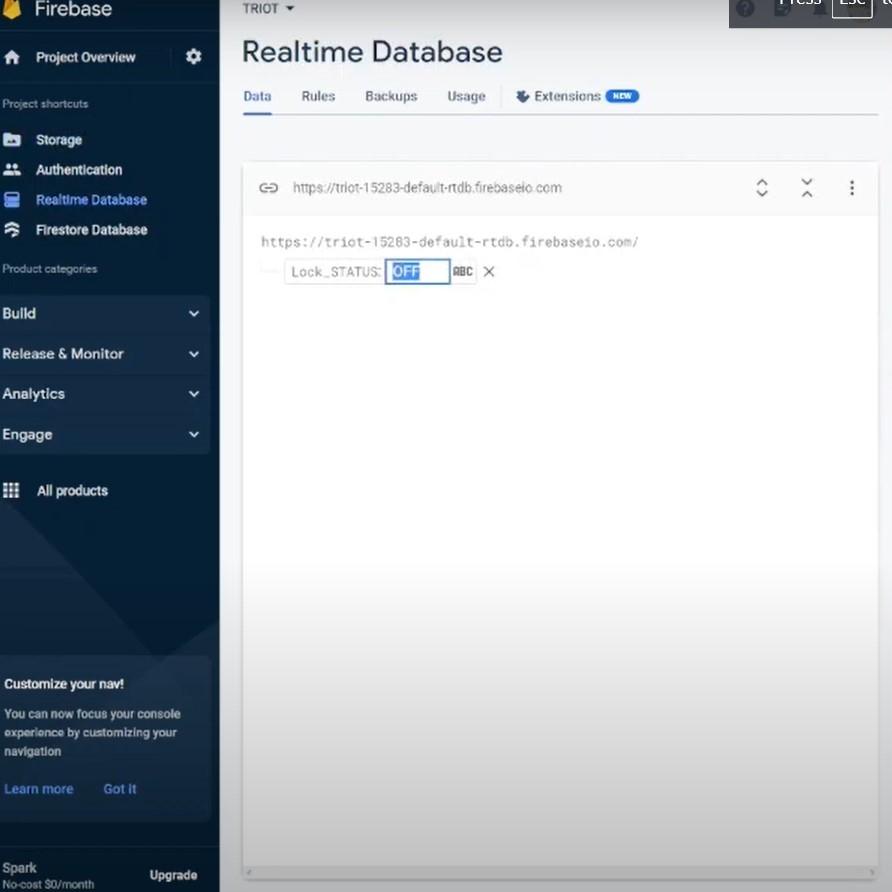Image resolution: width=892 pixels, height=892 pixels.
Task: Open the database three-dot options menu
Action: click(852, 187)
